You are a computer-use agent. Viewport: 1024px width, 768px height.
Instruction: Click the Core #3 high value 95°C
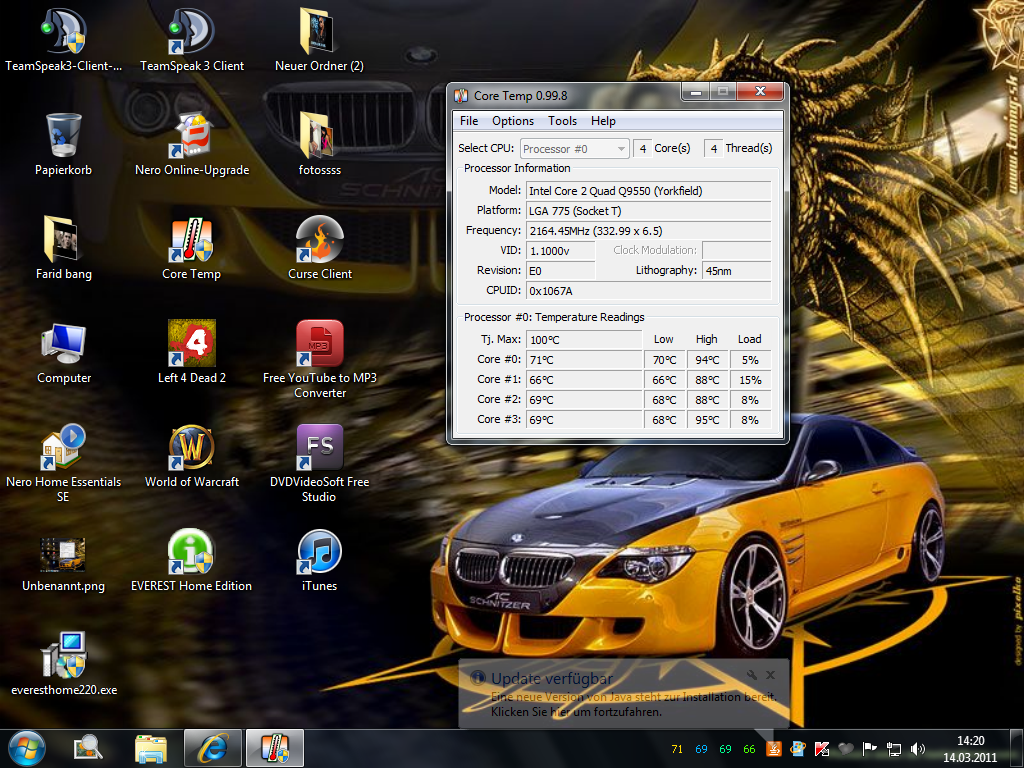(x=707, y=420)
